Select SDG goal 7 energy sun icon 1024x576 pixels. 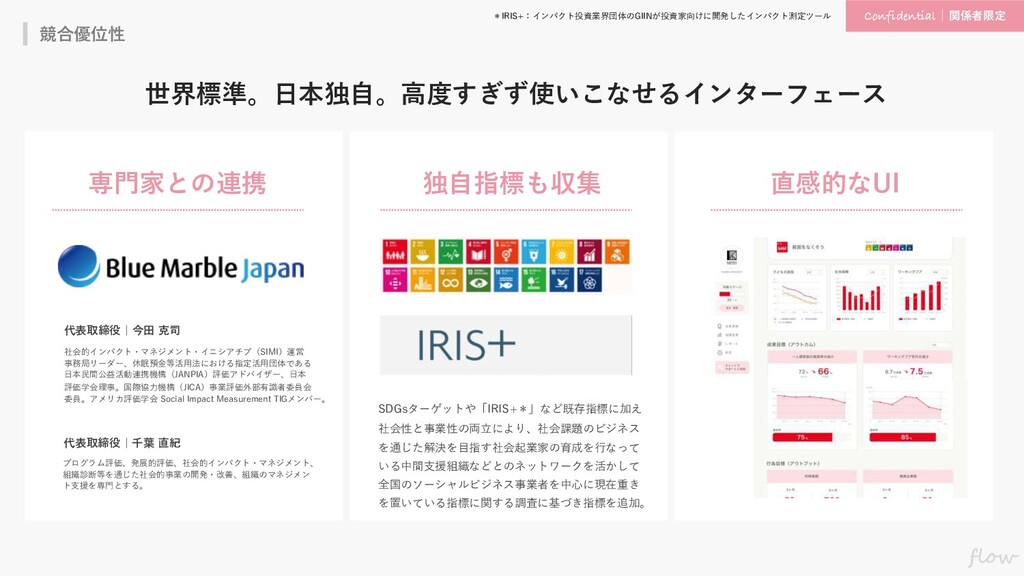click(562, 251)
